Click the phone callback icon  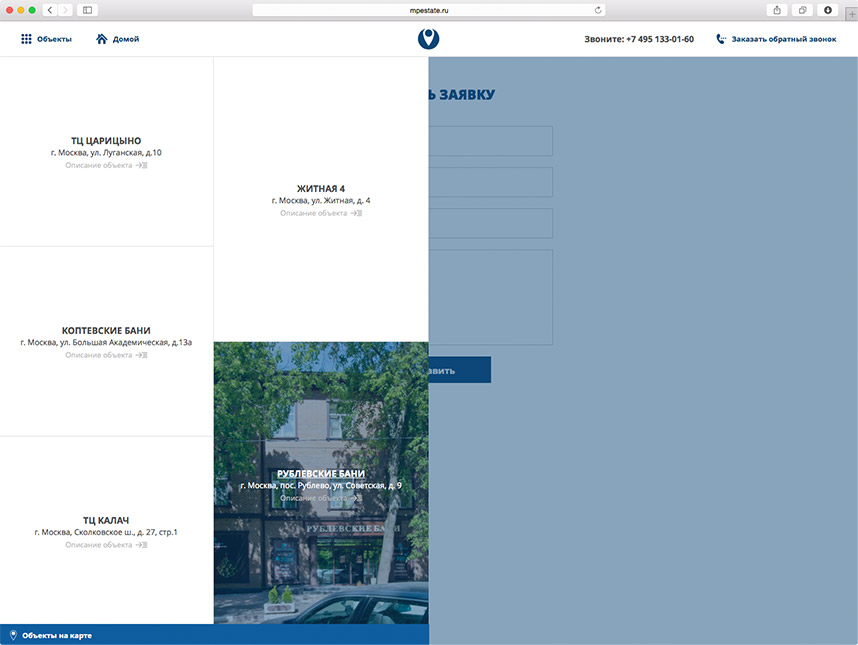[x=721, y=39]
